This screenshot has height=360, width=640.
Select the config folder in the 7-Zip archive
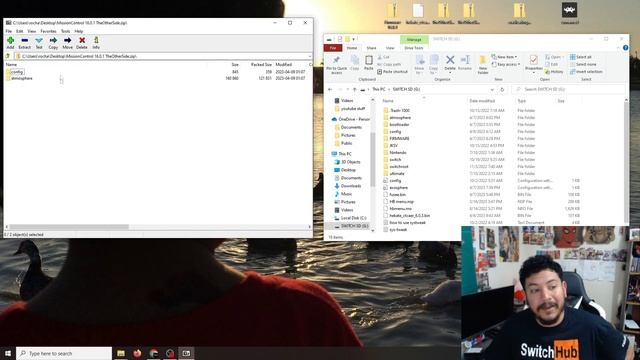pos(17,72)
